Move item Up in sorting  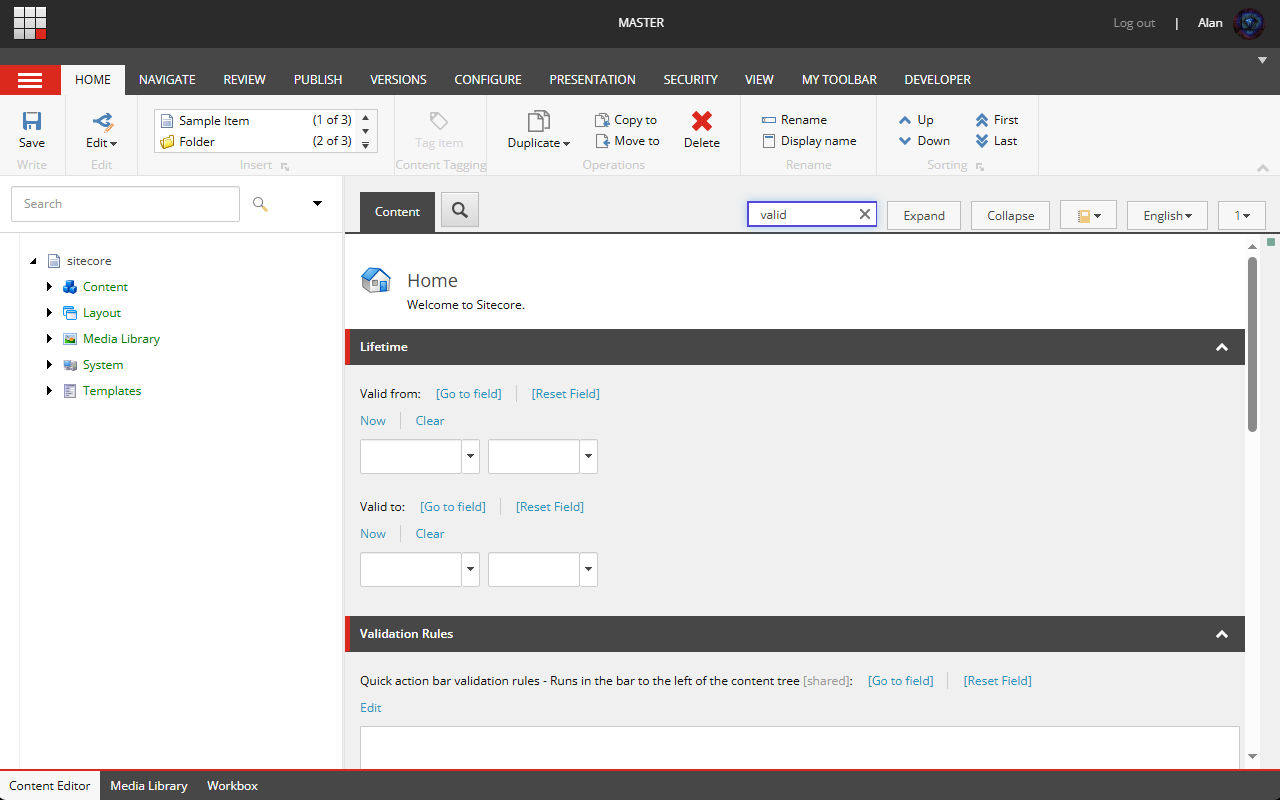(x=916, y=120)
